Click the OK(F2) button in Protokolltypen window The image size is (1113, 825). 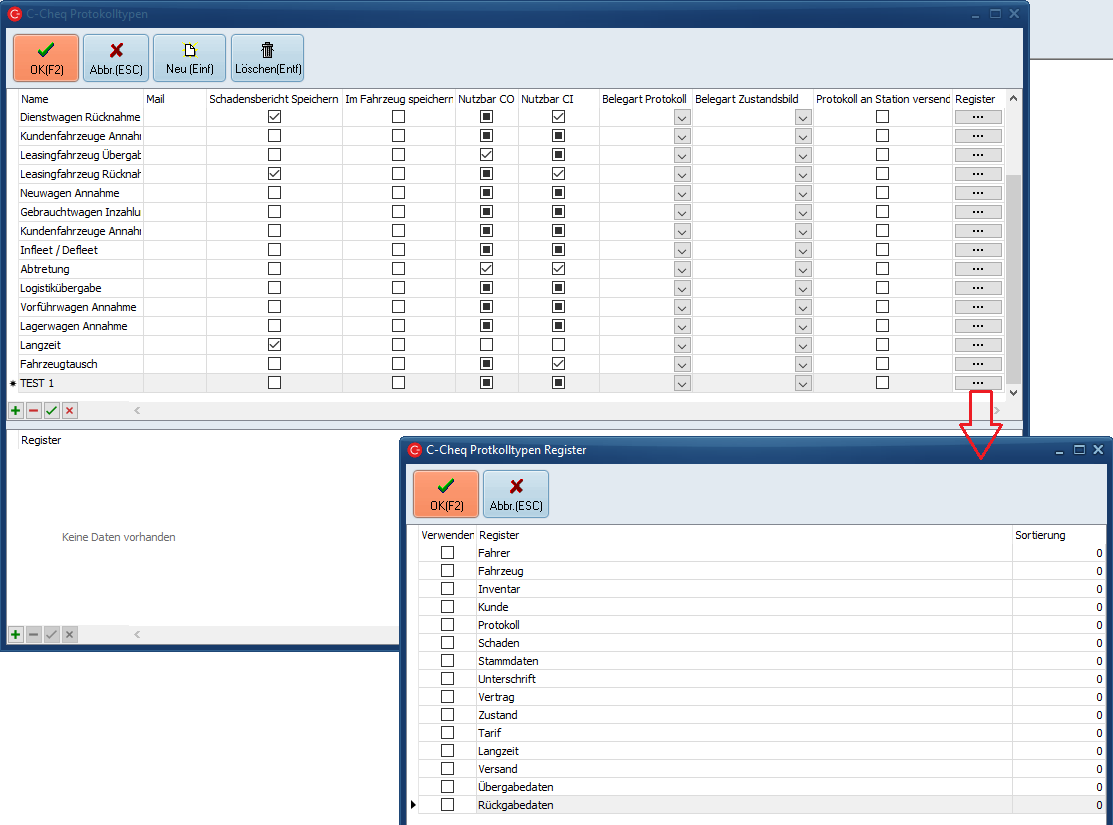(x=46, y=58)
